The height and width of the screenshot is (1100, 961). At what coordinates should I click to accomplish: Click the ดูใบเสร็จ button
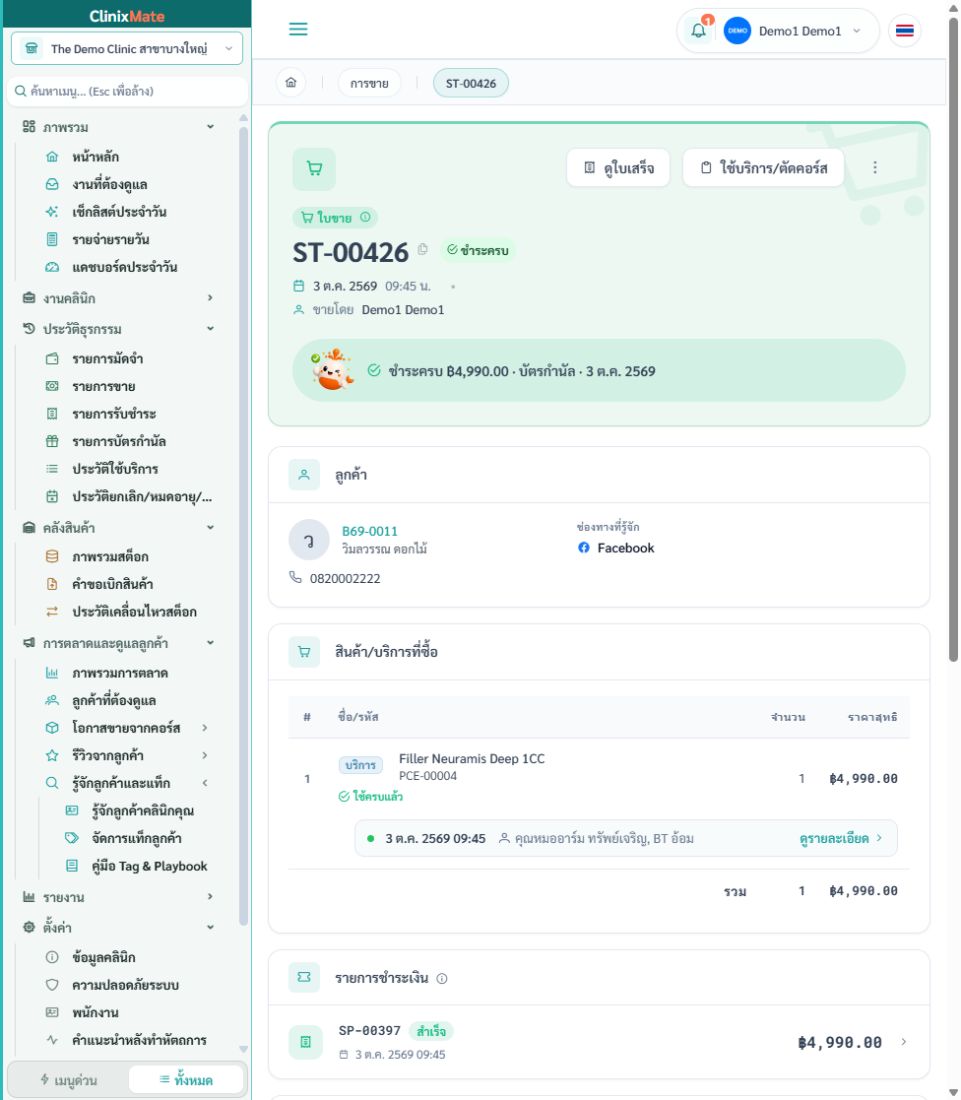tap(618, 168)
